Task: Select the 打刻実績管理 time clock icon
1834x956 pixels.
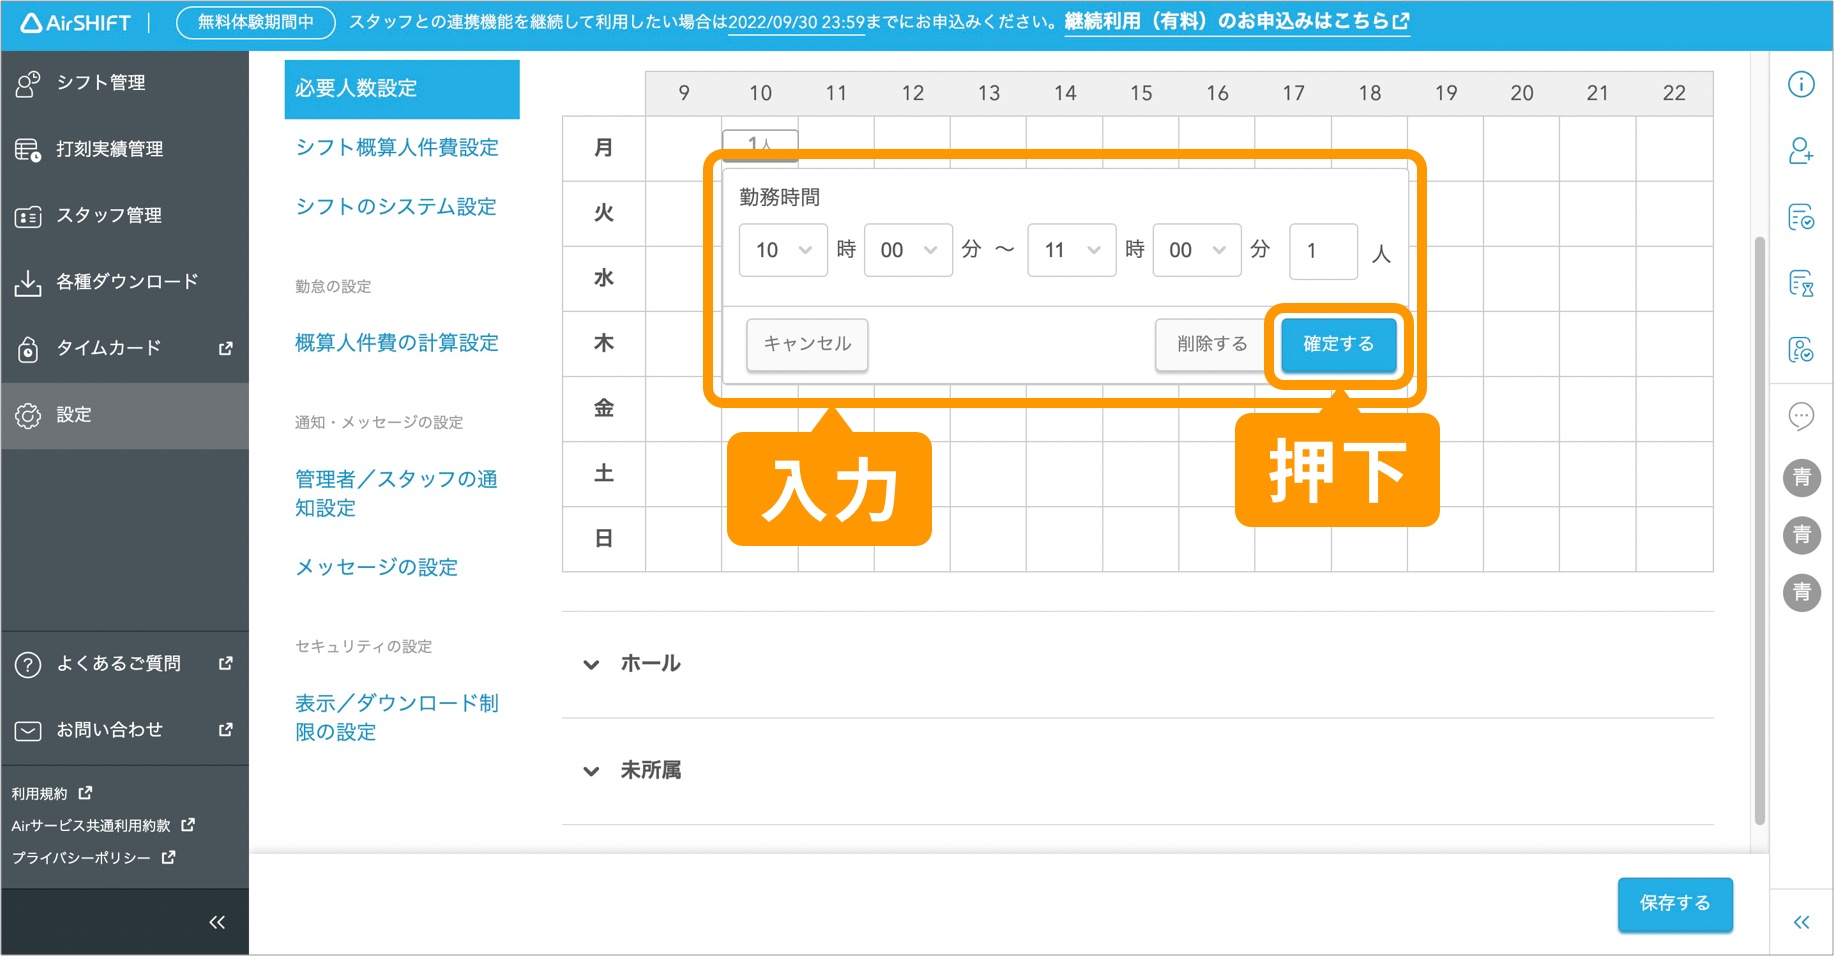Action: pyautogui.click(x=29, y=149)
